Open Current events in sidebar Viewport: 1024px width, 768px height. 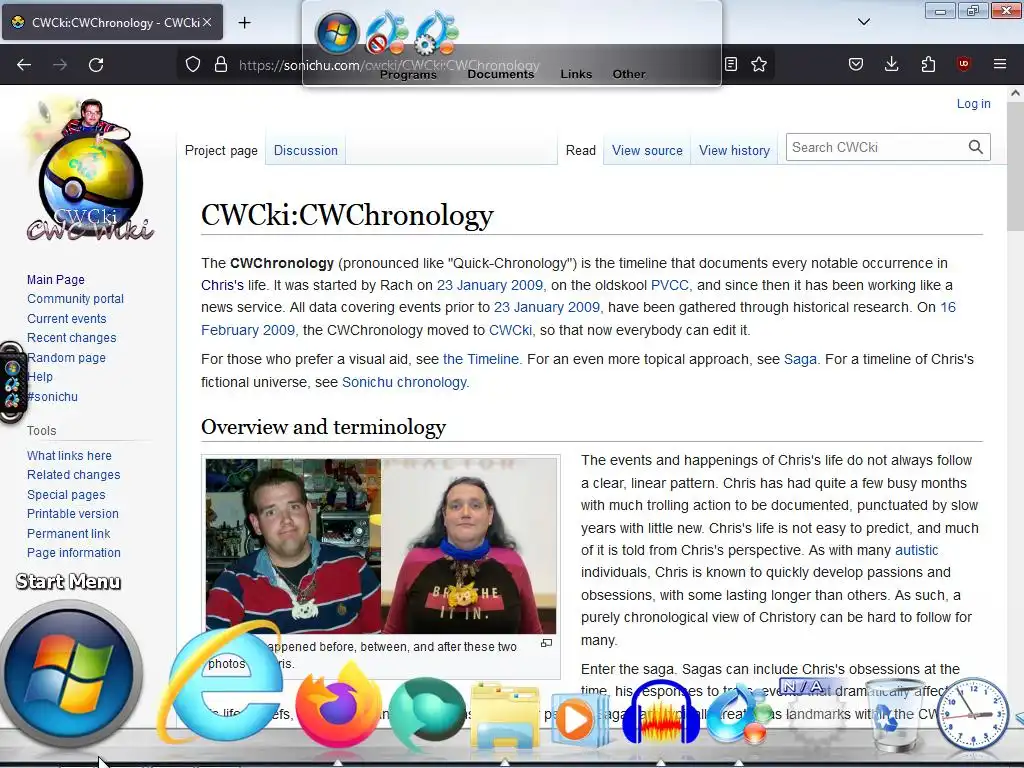67,319
